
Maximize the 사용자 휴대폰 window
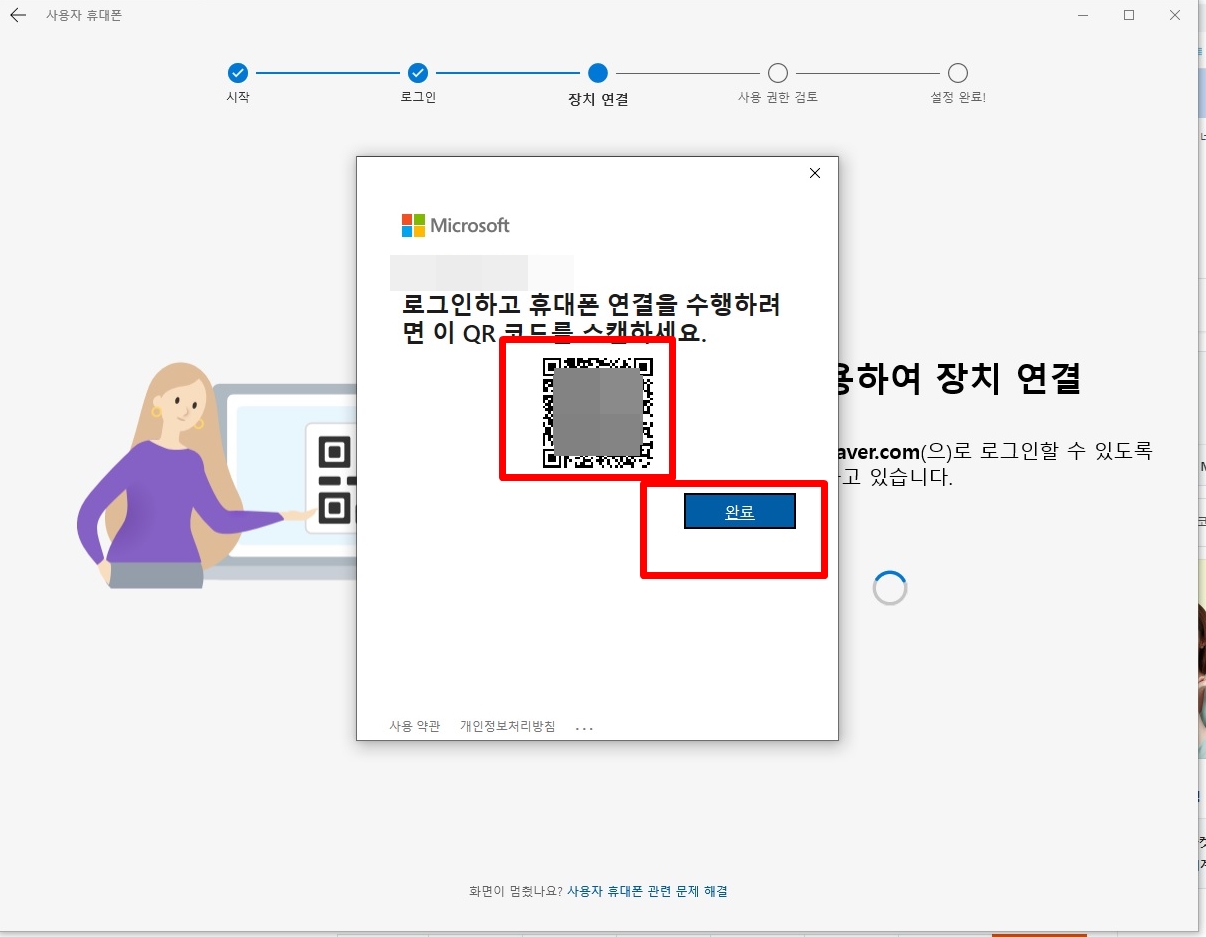tap(1129, 15)
